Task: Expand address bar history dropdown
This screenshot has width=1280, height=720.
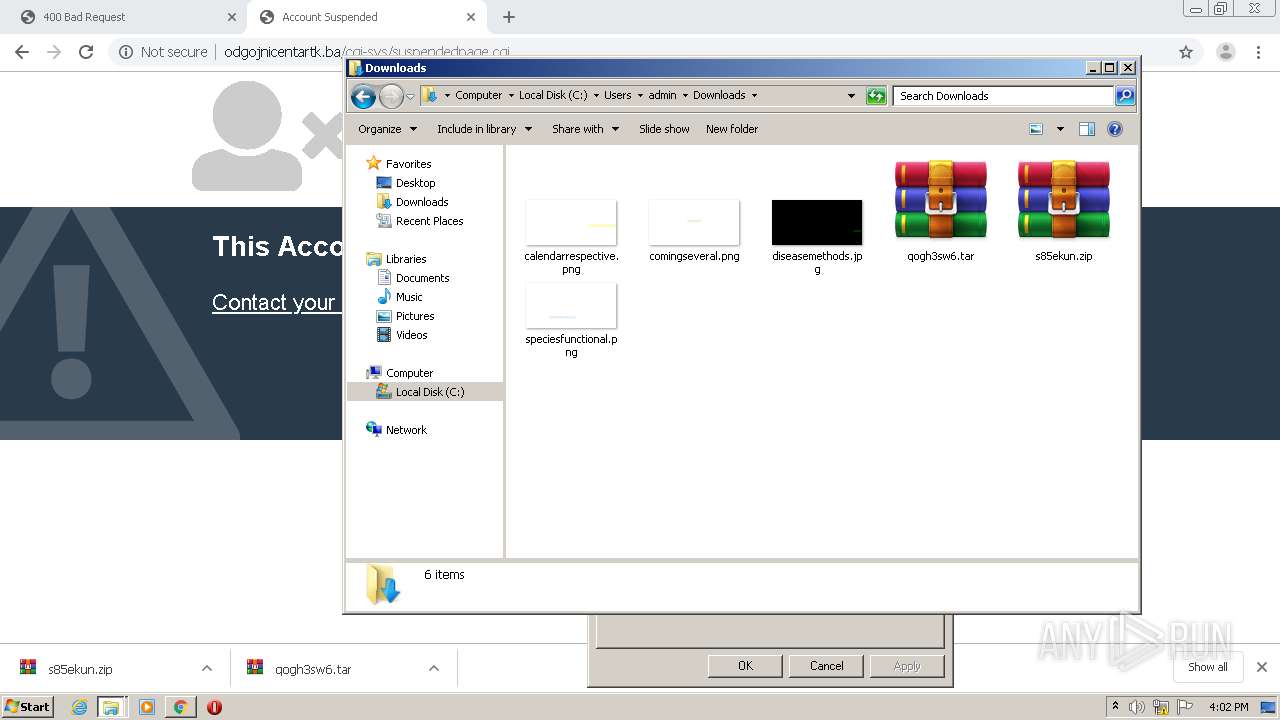Action: (851, 96)
